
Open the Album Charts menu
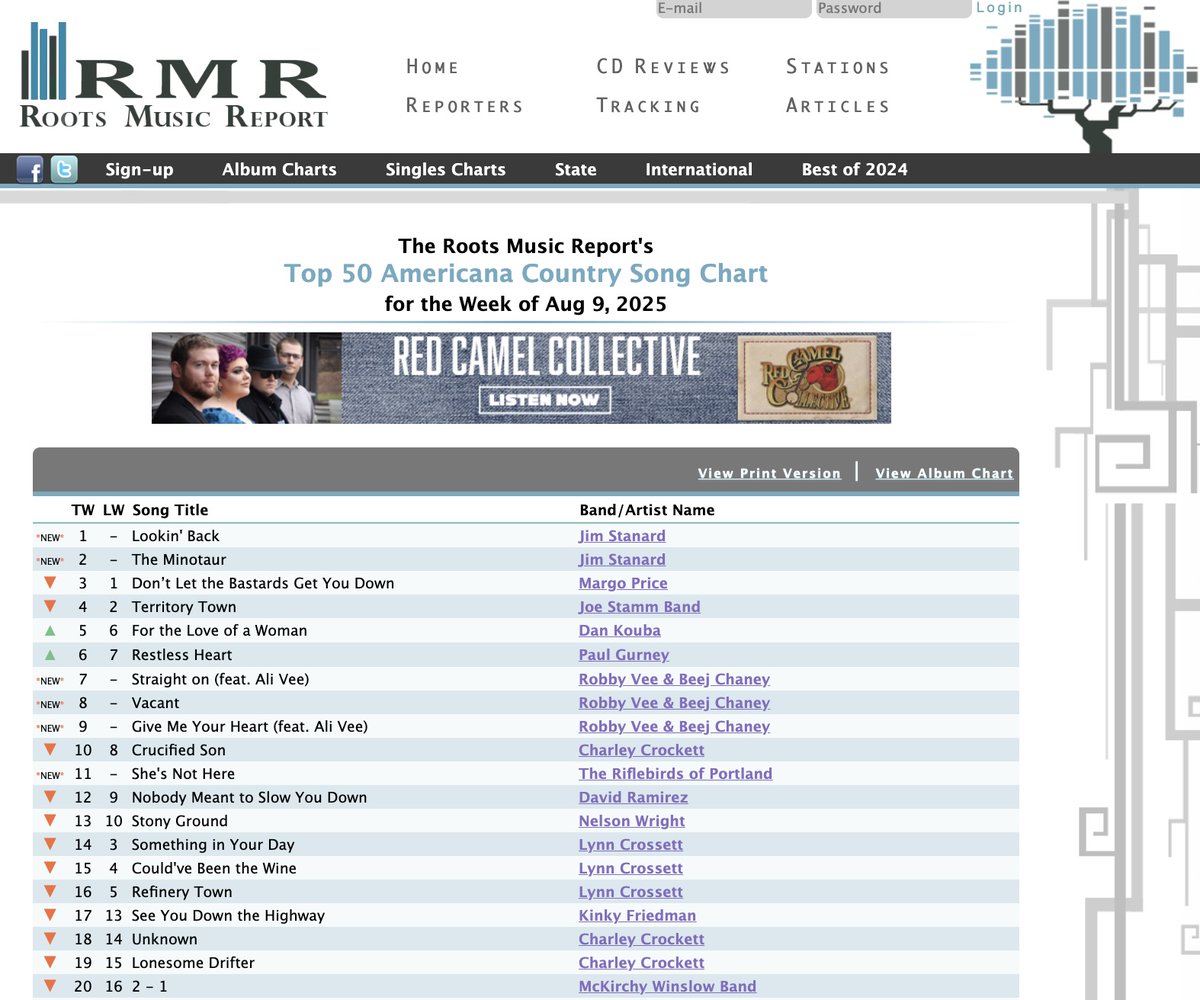point(280,170)
